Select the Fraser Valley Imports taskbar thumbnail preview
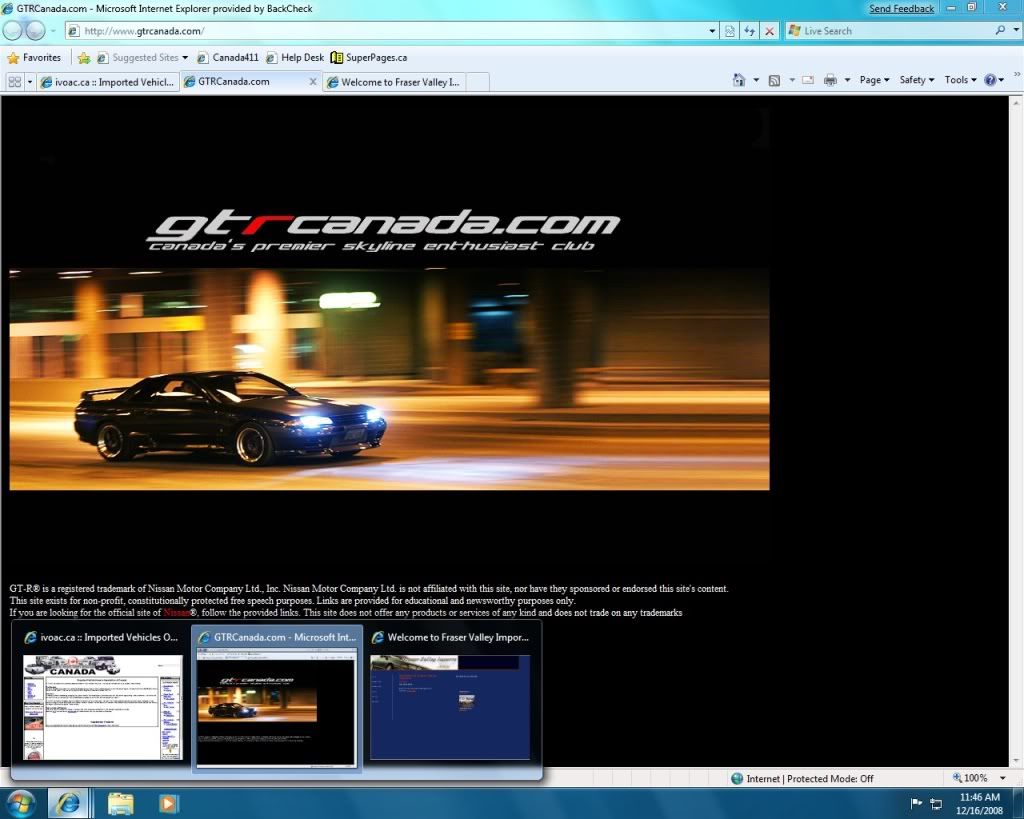 (x=450, y=706)
